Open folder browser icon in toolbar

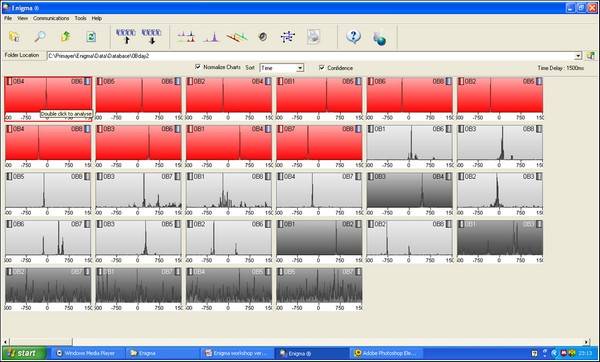(x=15, y=37)
